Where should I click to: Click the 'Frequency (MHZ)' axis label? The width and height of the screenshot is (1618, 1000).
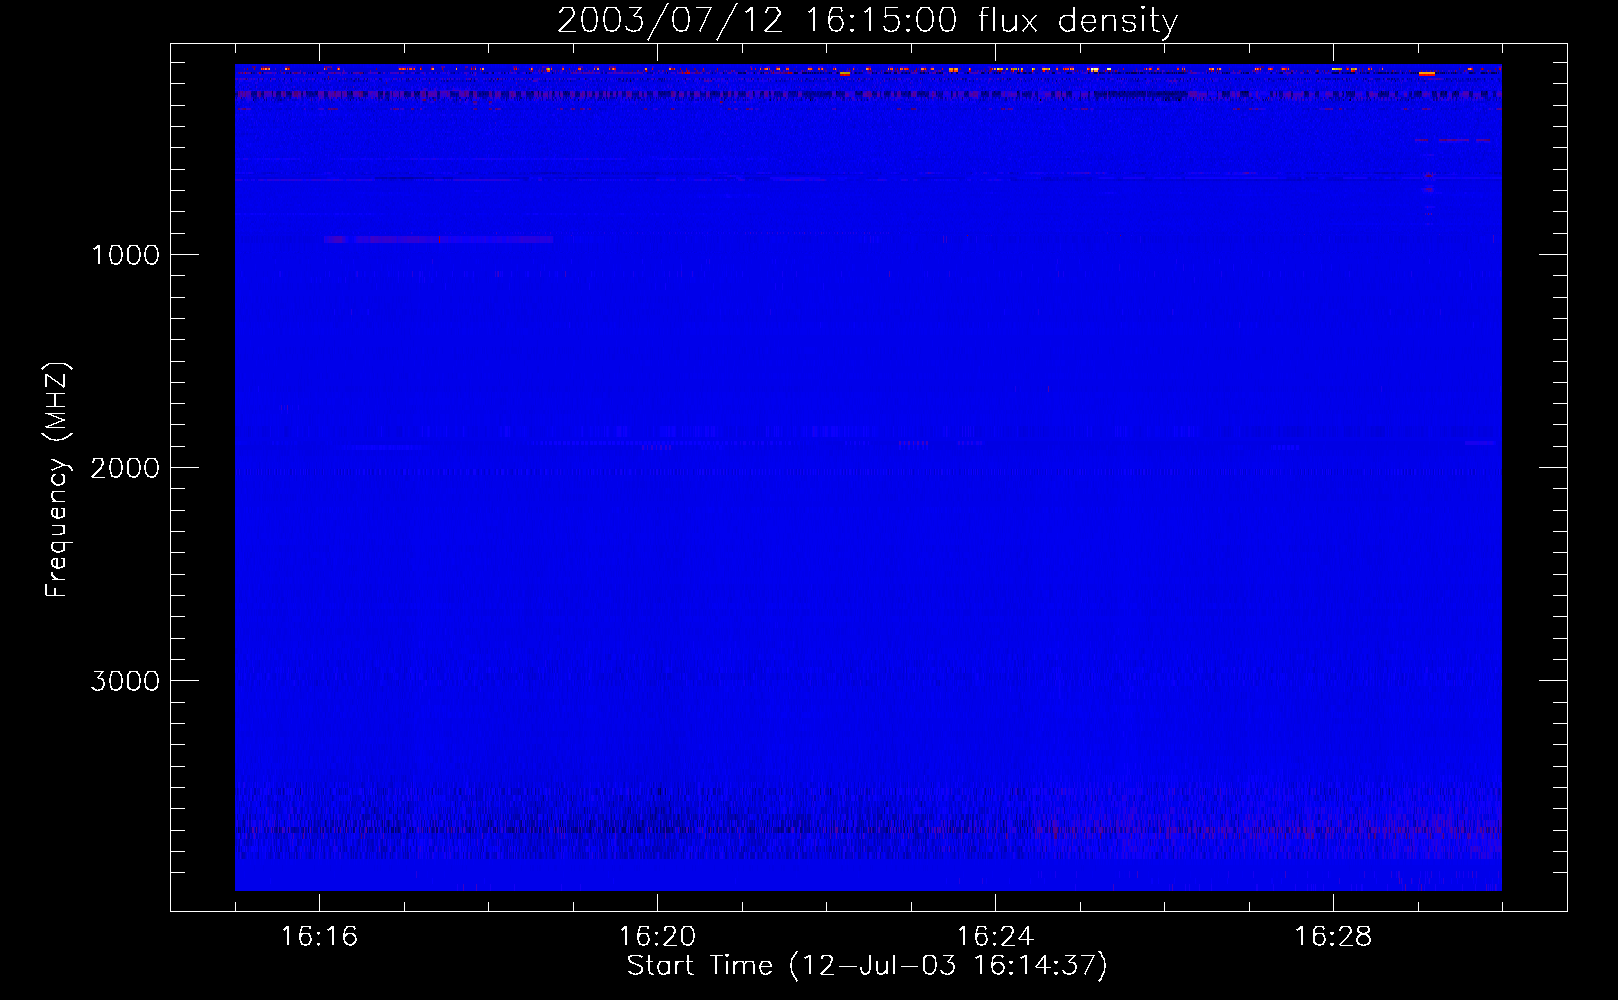click(x=58, y=480)
